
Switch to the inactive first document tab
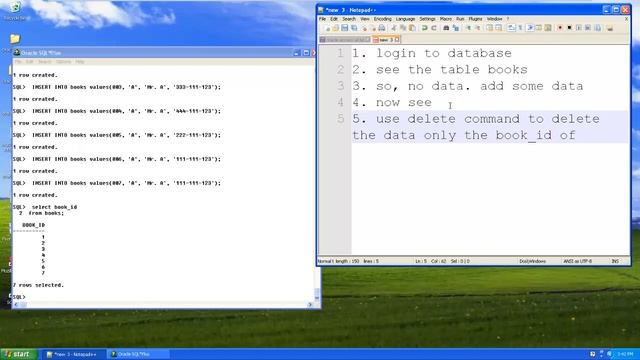tap(345, 40)
